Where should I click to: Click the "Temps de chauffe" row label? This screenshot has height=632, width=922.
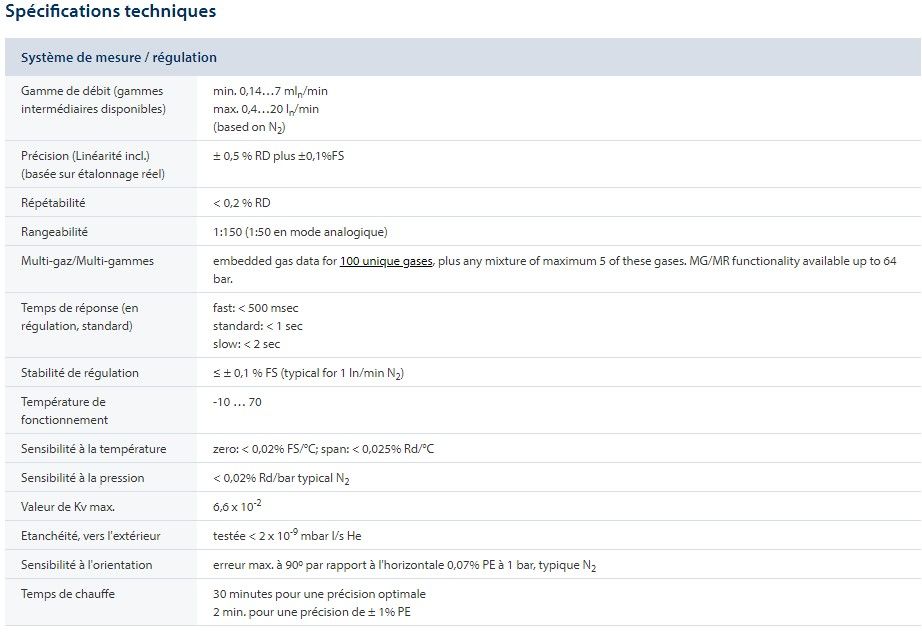click(68, 594)
